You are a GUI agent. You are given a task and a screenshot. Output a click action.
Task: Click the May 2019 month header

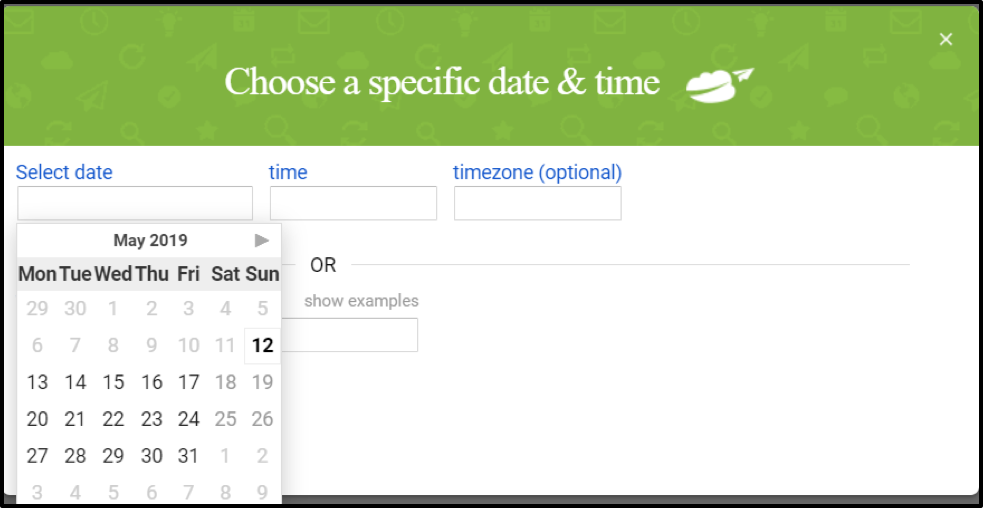pos(150,240)
